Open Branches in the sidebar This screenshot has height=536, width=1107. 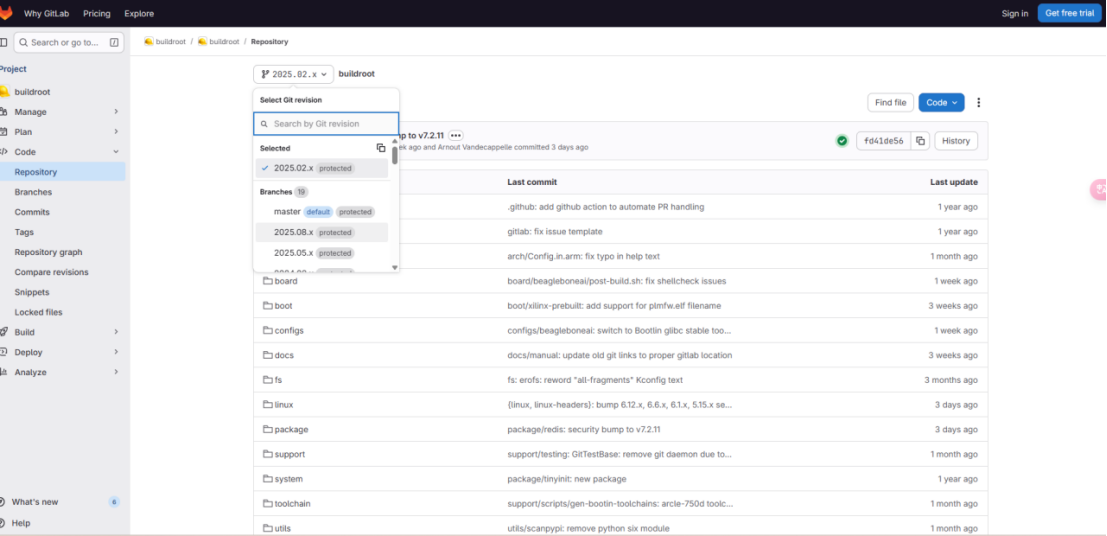(x=62, y=192)
